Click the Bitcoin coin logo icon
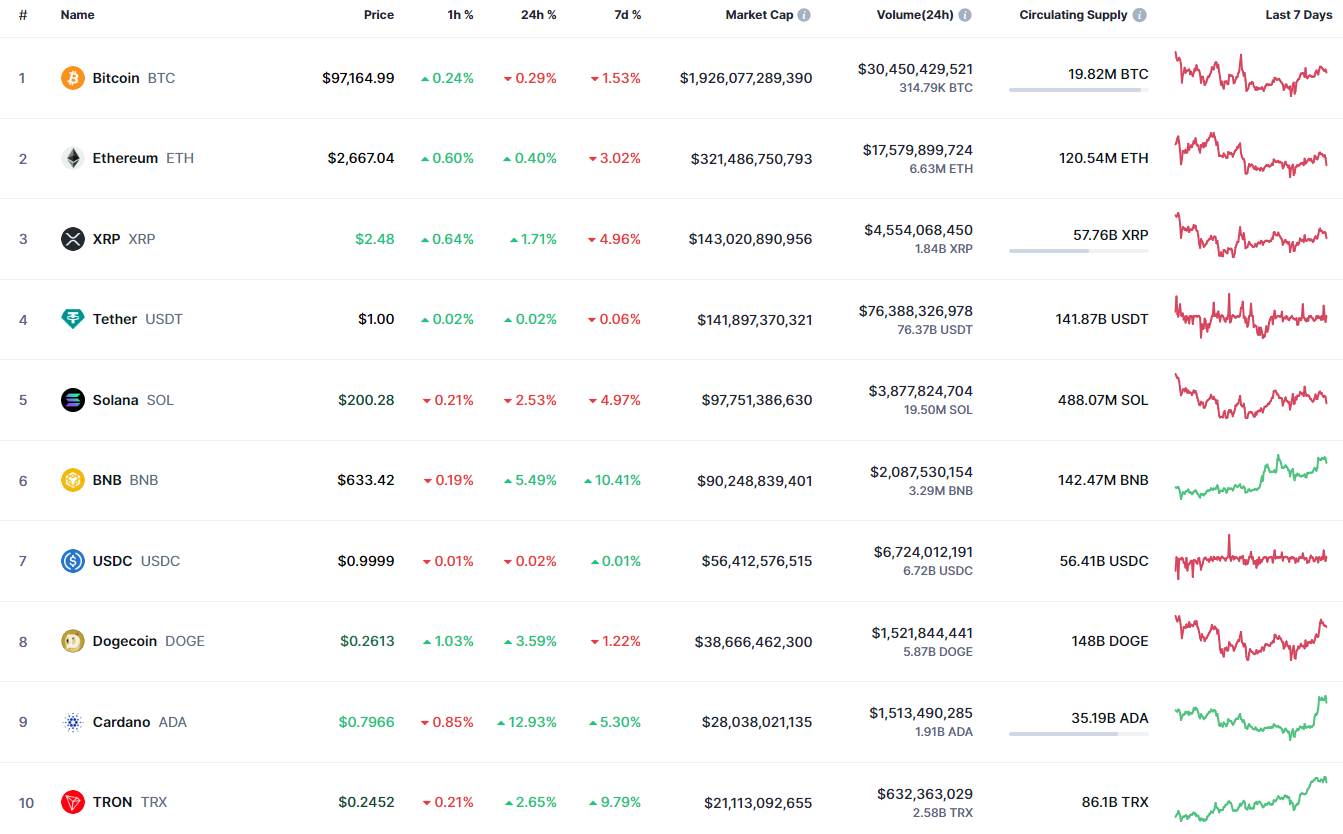The width and height of the screenshot is (1343, 834). point(73,78)
